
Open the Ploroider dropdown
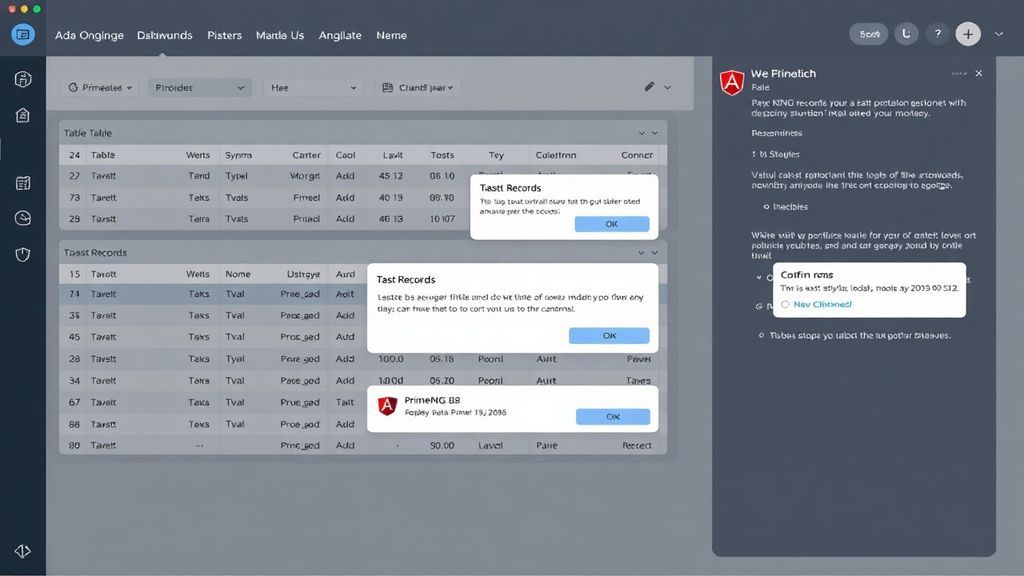point(199,88)
